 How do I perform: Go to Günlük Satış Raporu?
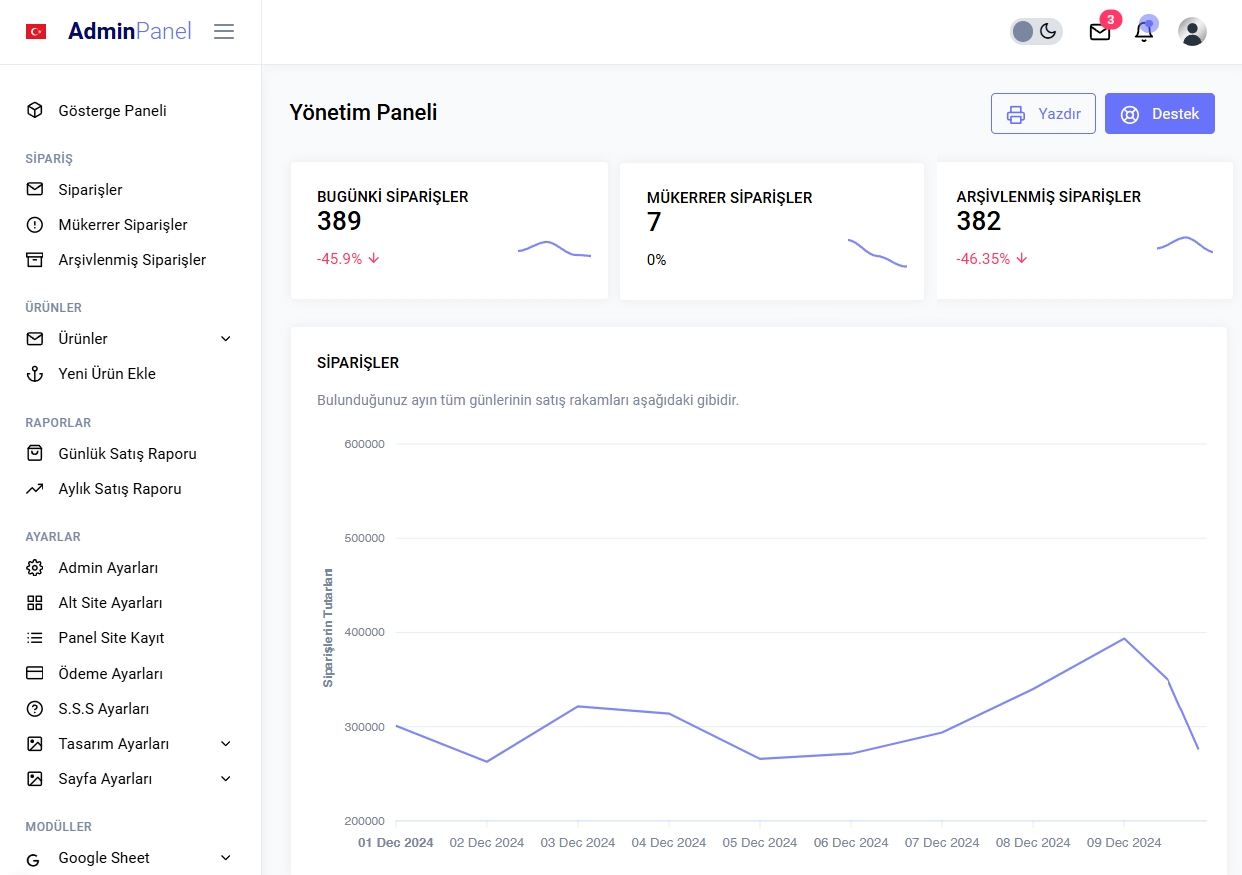tap(127, 454)
